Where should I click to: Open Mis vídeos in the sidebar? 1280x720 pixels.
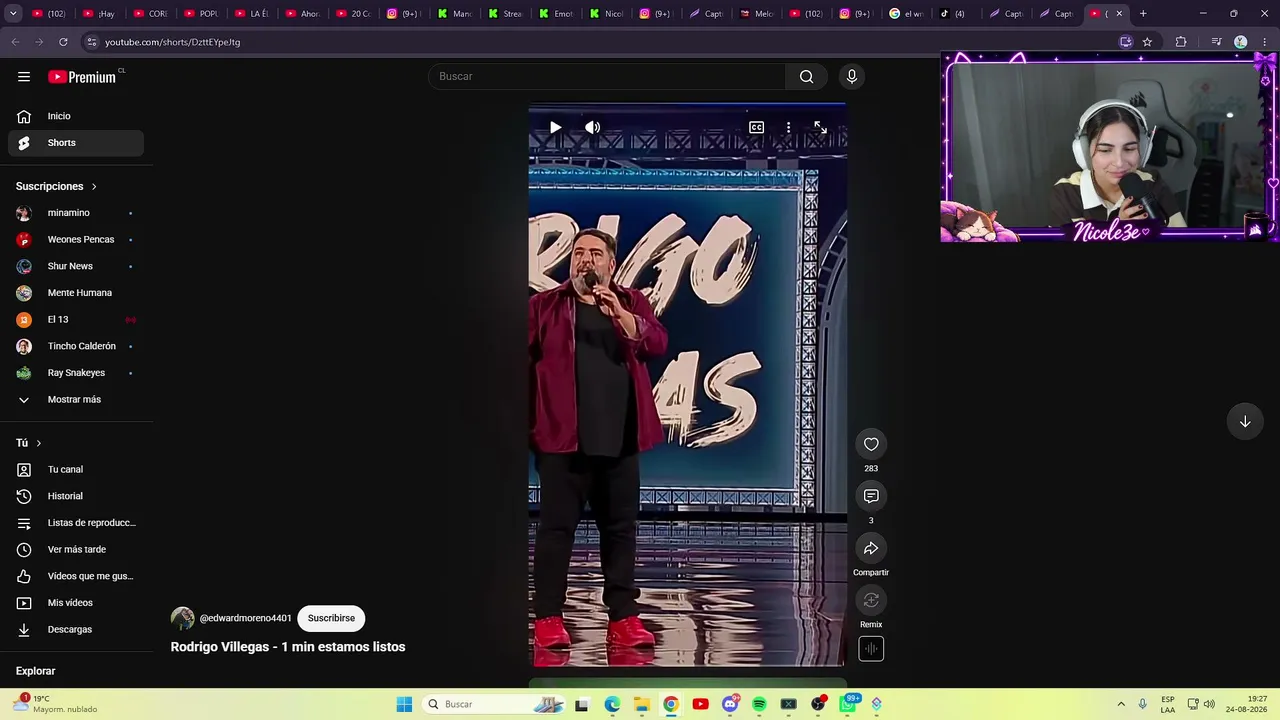click(x=76, y=603)
